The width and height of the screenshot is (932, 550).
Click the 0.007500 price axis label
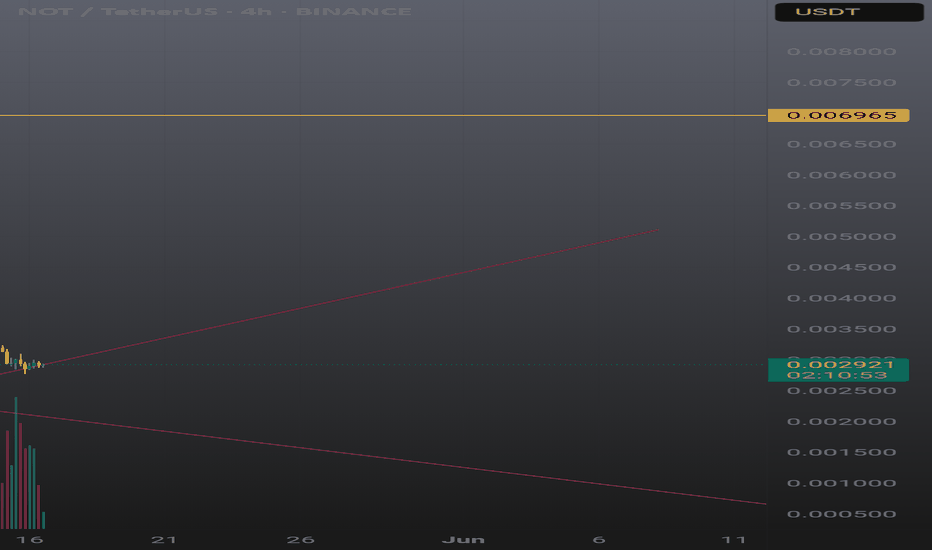pos(842,83)
